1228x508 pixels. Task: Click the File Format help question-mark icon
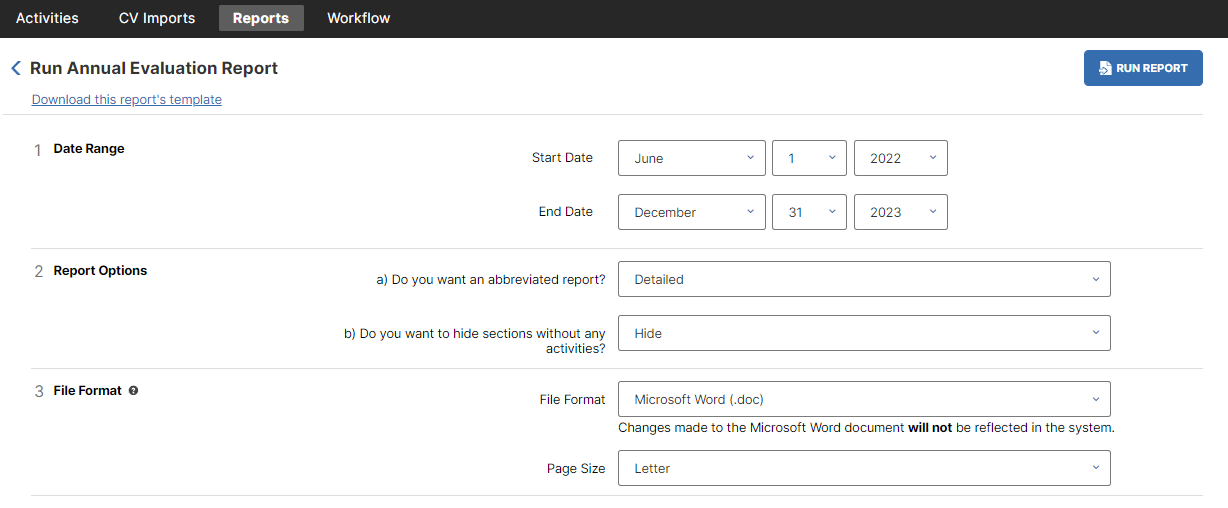(x=133, y=391)
